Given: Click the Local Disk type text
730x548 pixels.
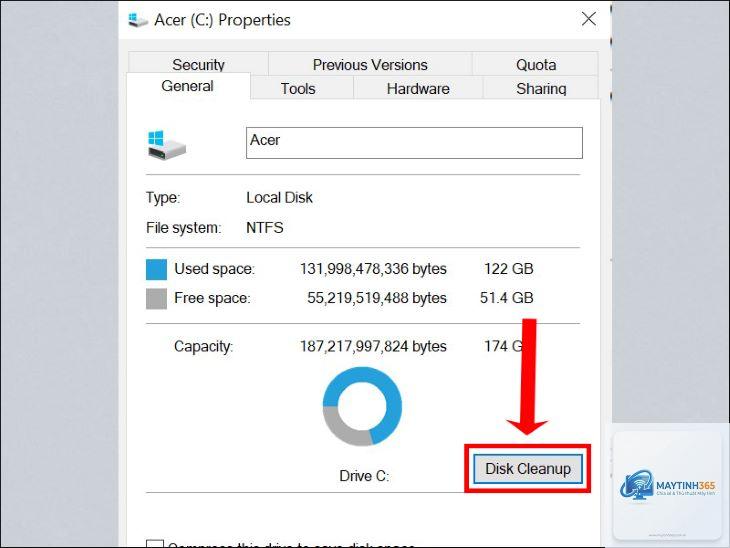Looking at the screenshot, I should point(279,197).
